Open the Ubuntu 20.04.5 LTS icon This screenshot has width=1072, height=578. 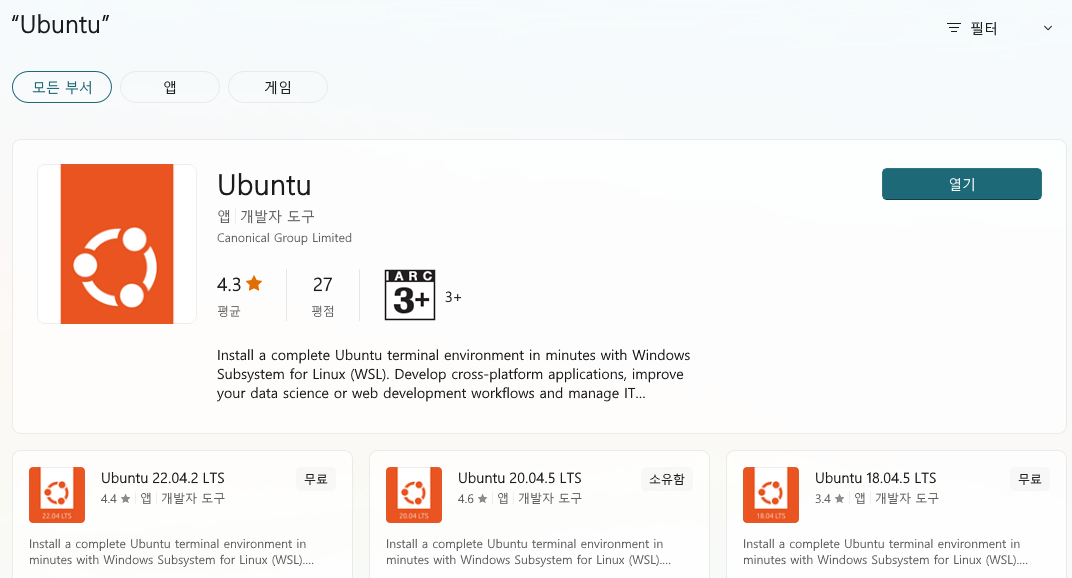pyautogui.click(x=414, y=495)
